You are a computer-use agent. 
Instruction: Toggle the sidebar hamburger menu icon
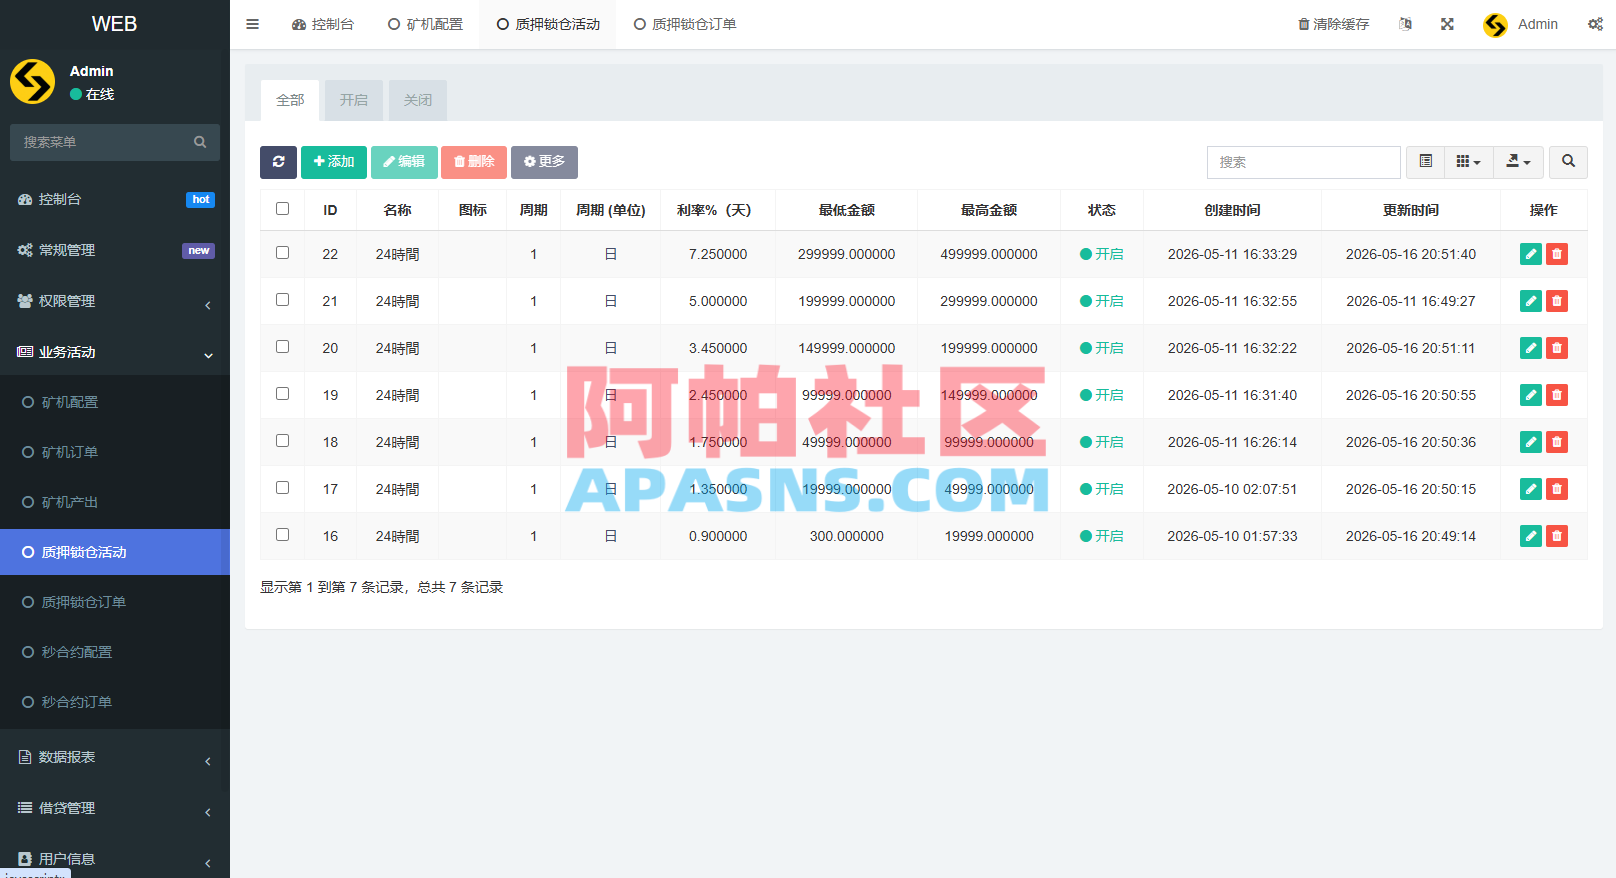pos(252,24)
